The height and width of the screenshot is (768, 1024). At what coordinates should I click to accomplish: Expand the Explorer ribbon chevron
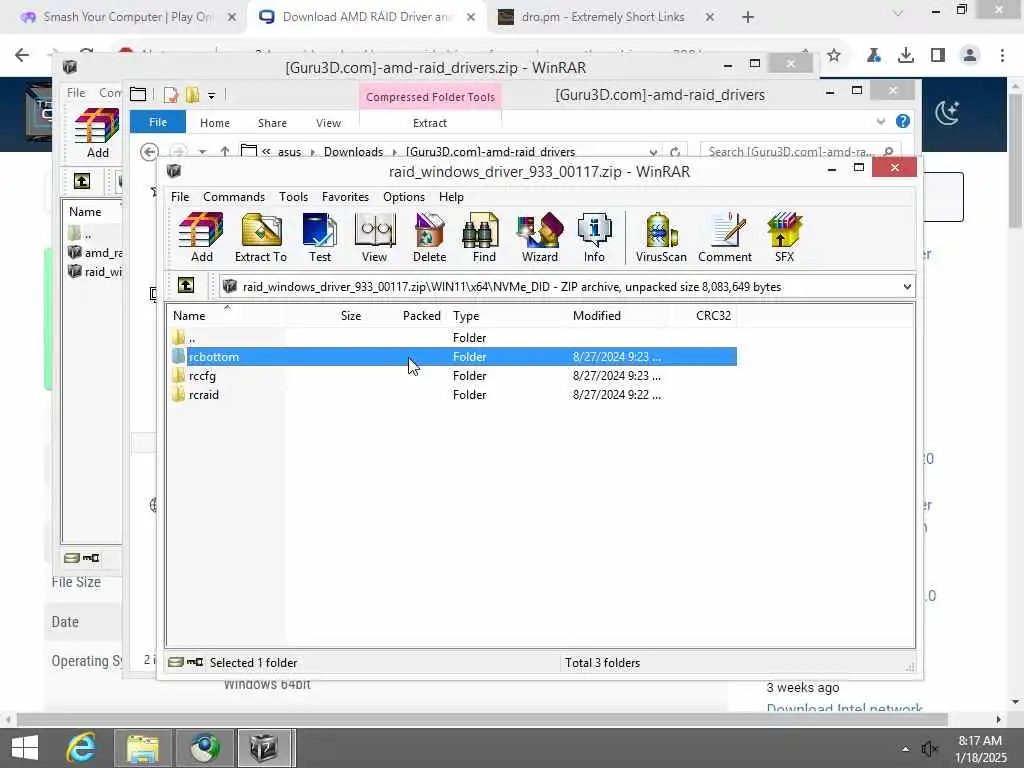(x=881, y=121)
